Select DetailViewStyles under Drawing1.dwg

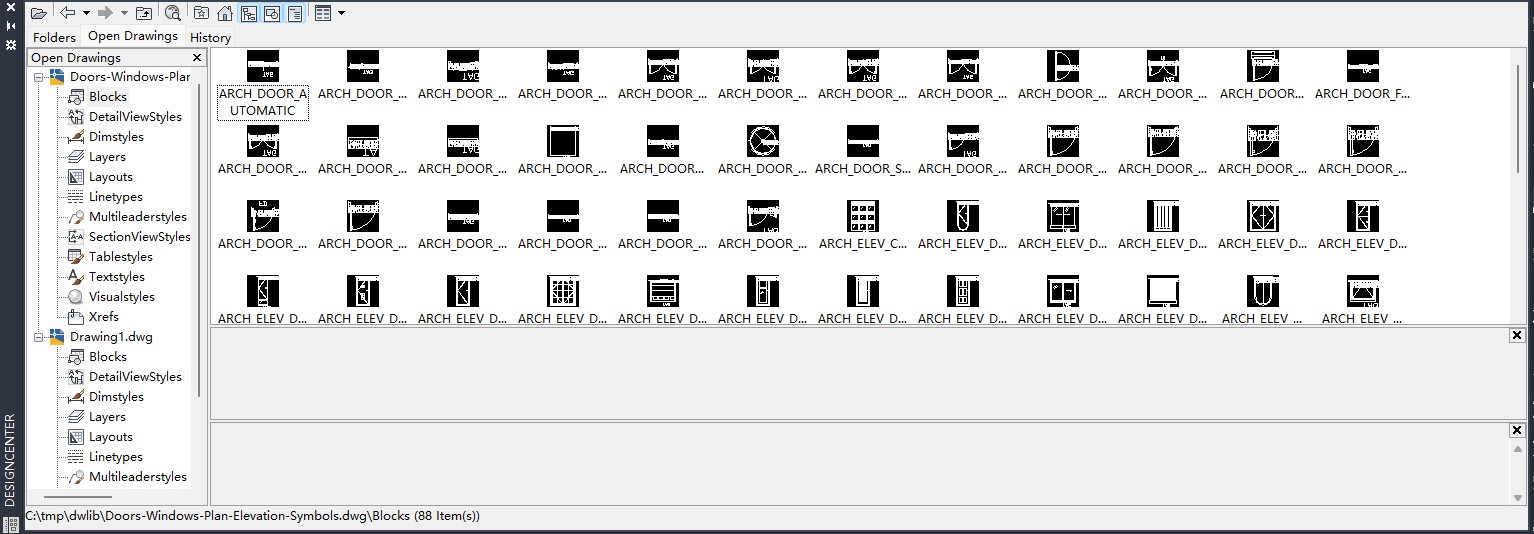[135, 377]
